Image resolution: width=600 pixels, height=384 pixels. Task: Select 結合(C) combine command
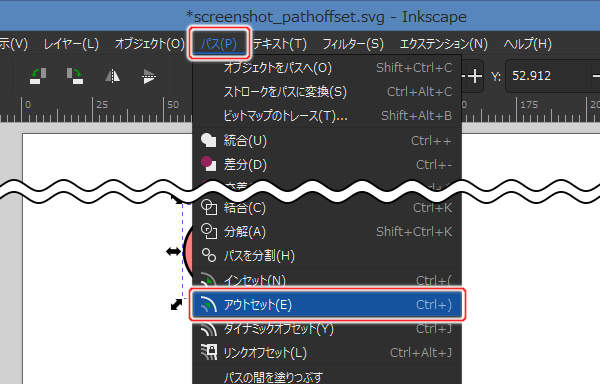[327, 208]
